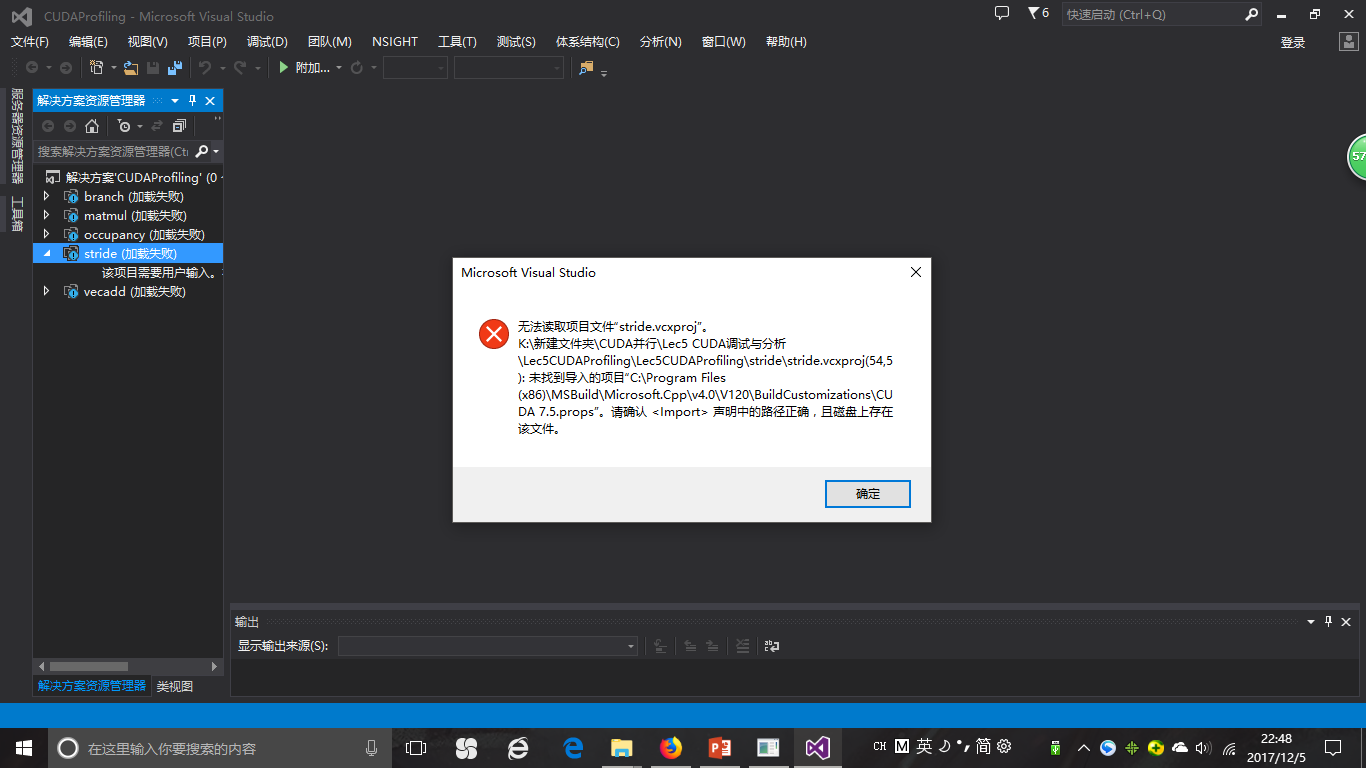
Task: Open dropdown arrow next to 附加...
Action: [339, 68]
